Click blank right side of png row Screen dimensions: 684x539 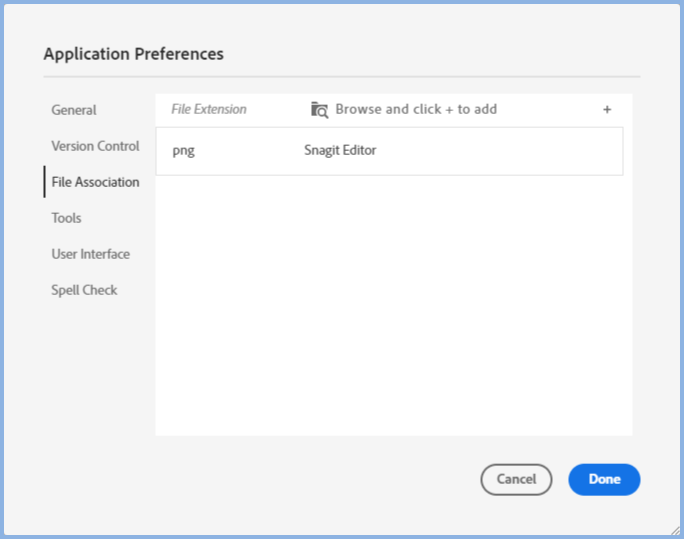(x=520, y=151)
